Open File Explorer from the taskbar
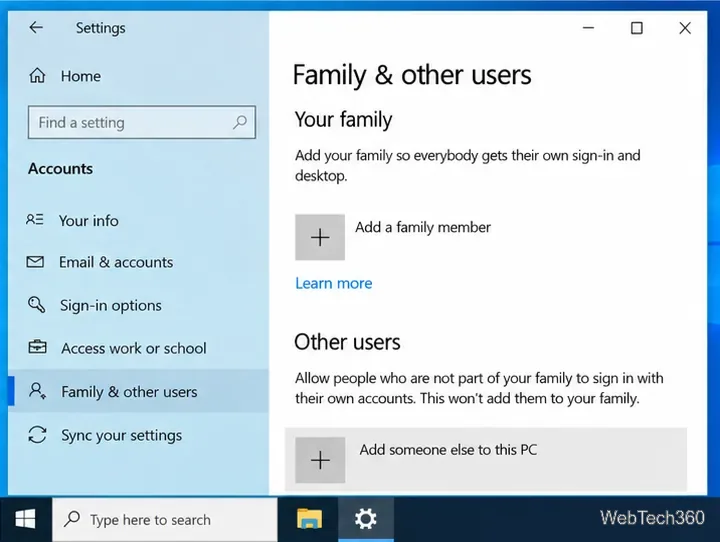This screenshot has width=720, height=542. [309, 519]
